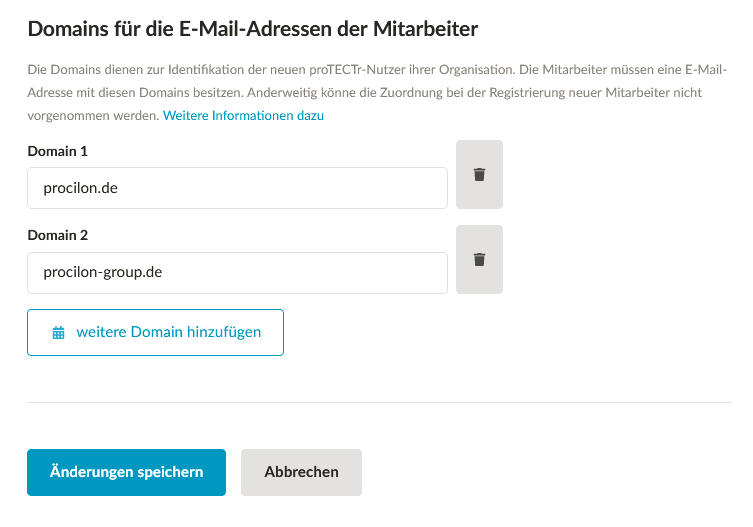Cancel via the "Abbrechen" button
This screenshot has width=753, height=527.
point(301,472)
